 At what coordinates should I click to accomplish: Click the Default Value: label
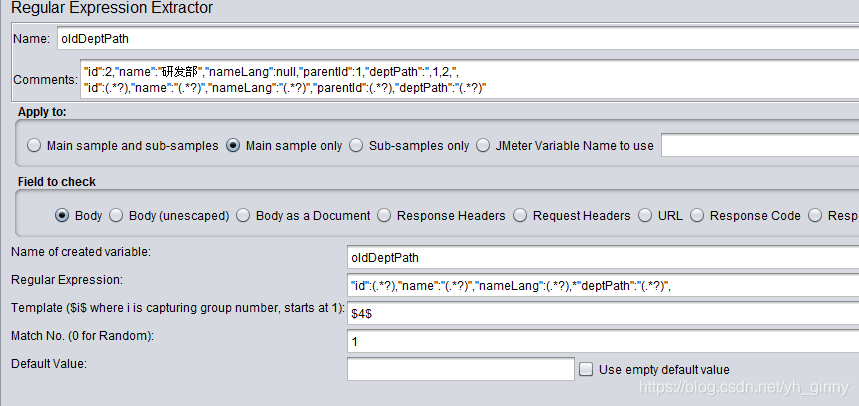pos(49,364)
